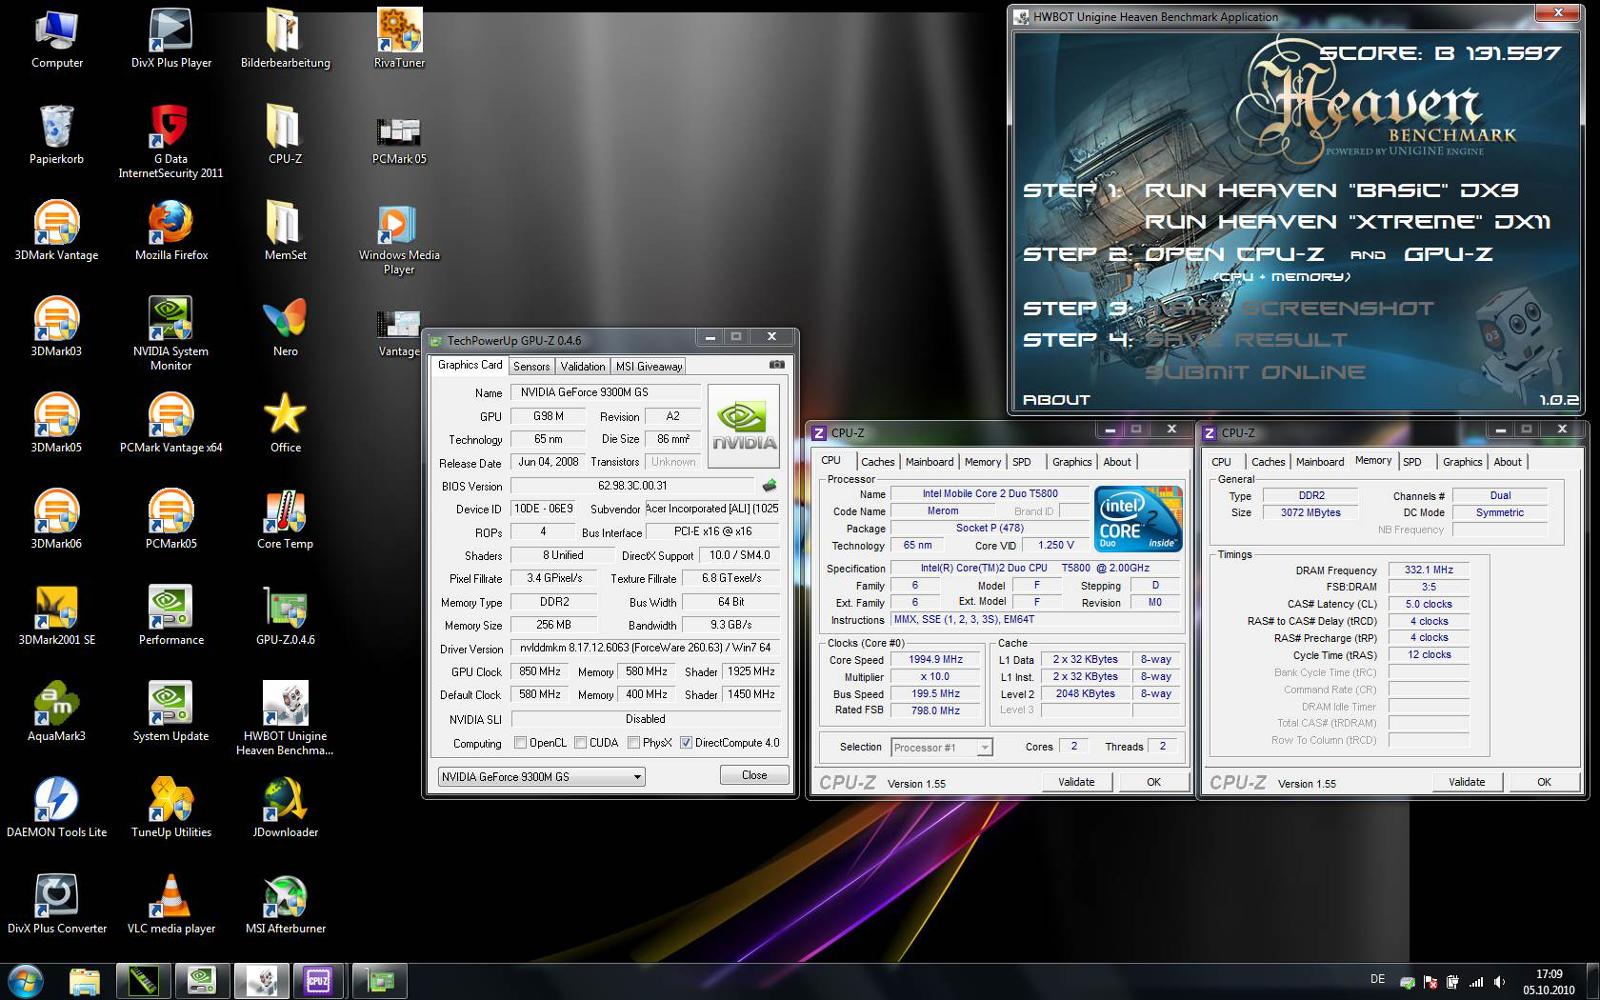Image resolution: width=1600 pixels, height=1000 pixels.
Task: Toggle the CUDA checkbox
Action: tap(580, 743)
